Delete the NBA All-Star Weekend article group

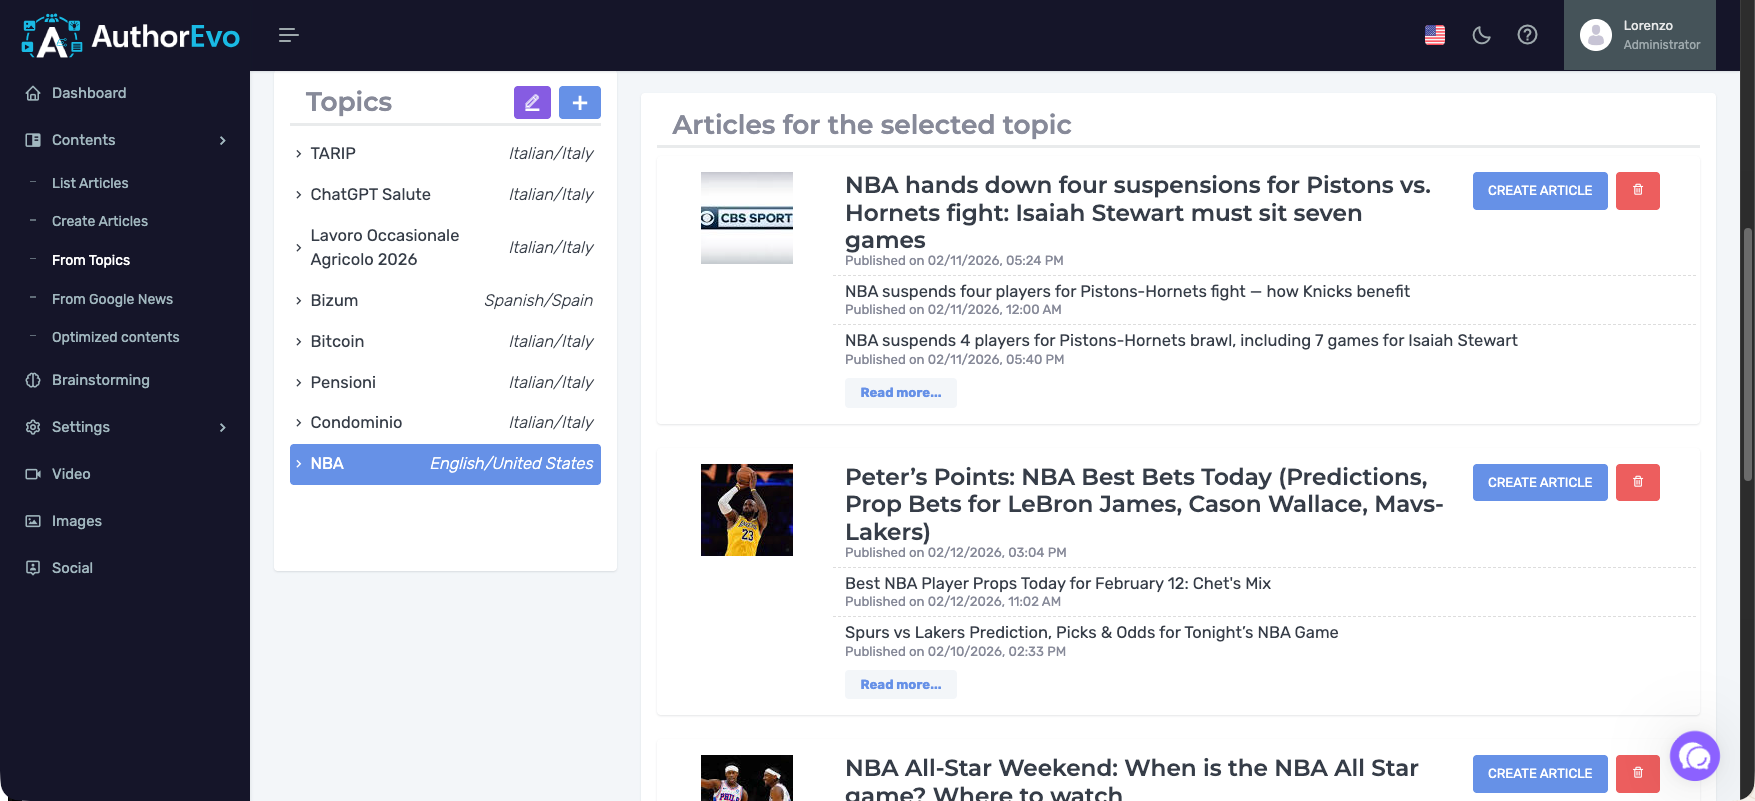1638,774
